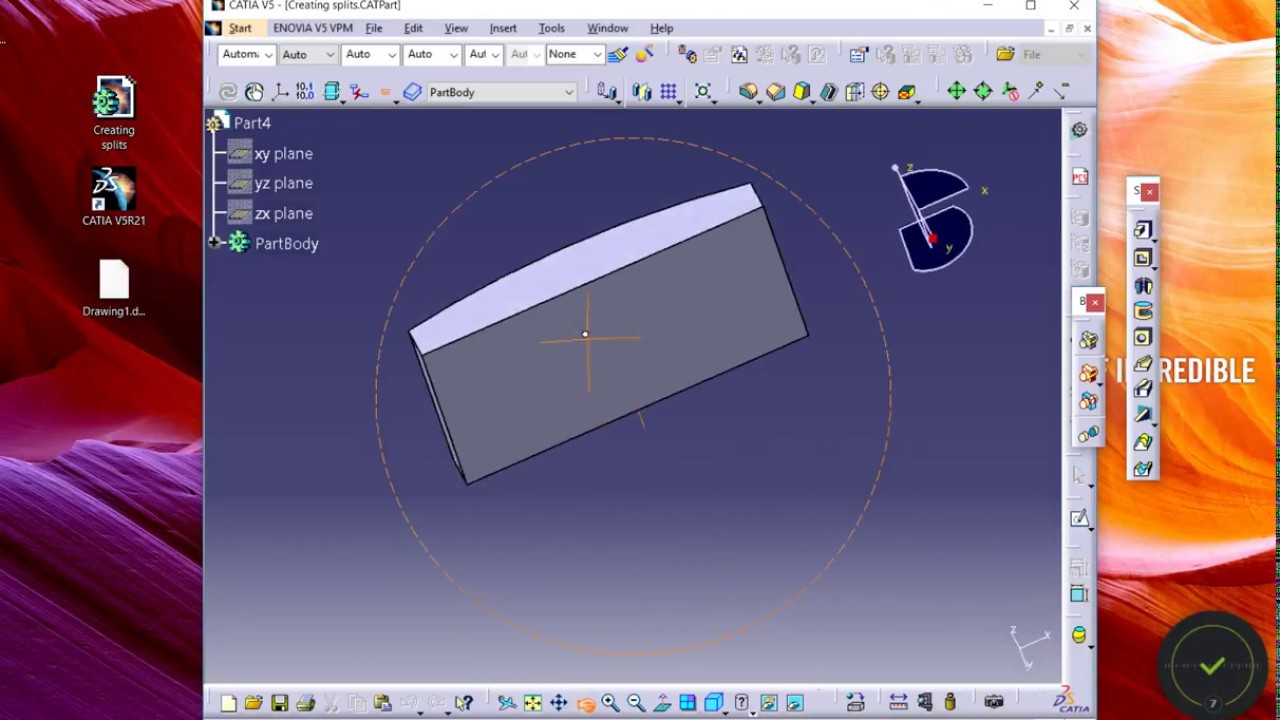The image size is (1280, 720).
Task: Select yz plane in the tree
Action: tap(283, 183)
